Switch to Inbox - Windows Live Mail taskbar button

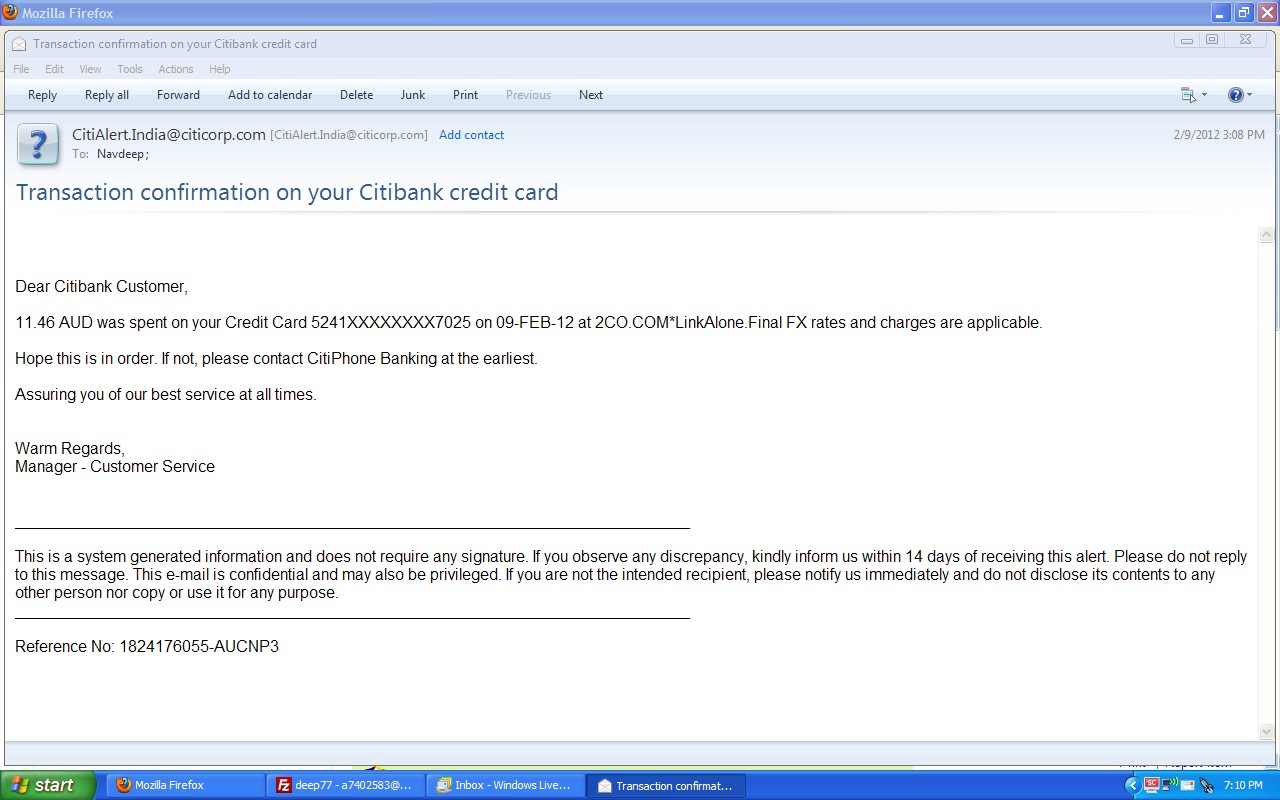coord(506,785)
